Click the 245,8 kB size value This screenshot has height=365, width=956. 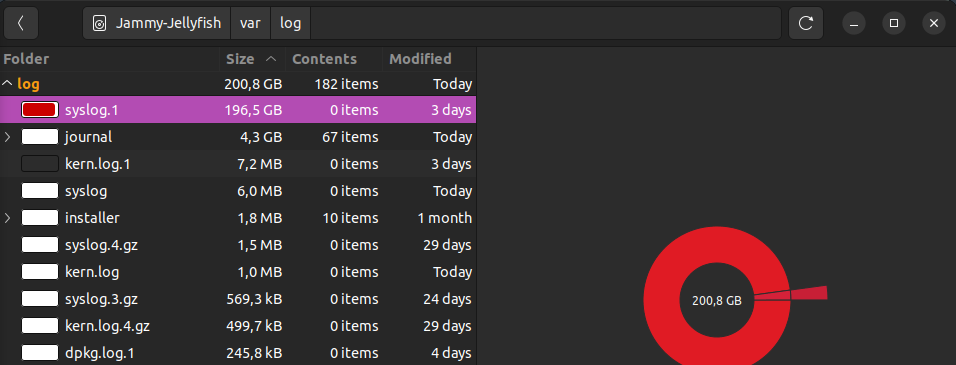pyautogui.click(x=254, y=353)
